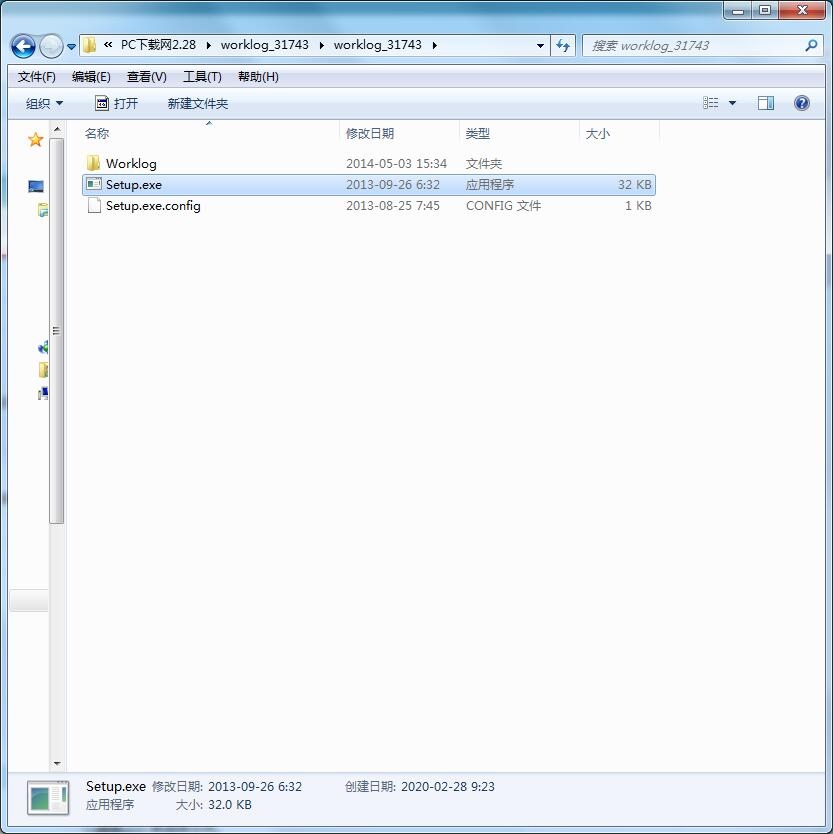Click the navigation pane scrollbar down arrow

pyautogui.click(x=57, y=764)
